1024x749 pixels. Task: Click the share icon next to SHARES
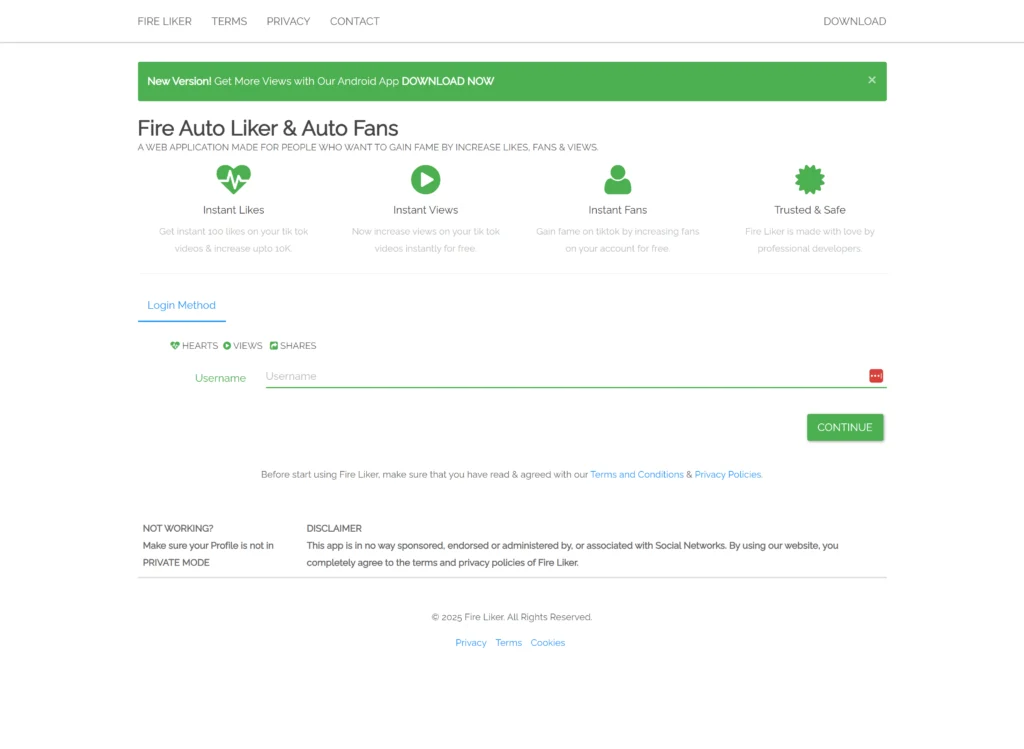(272, 345)
